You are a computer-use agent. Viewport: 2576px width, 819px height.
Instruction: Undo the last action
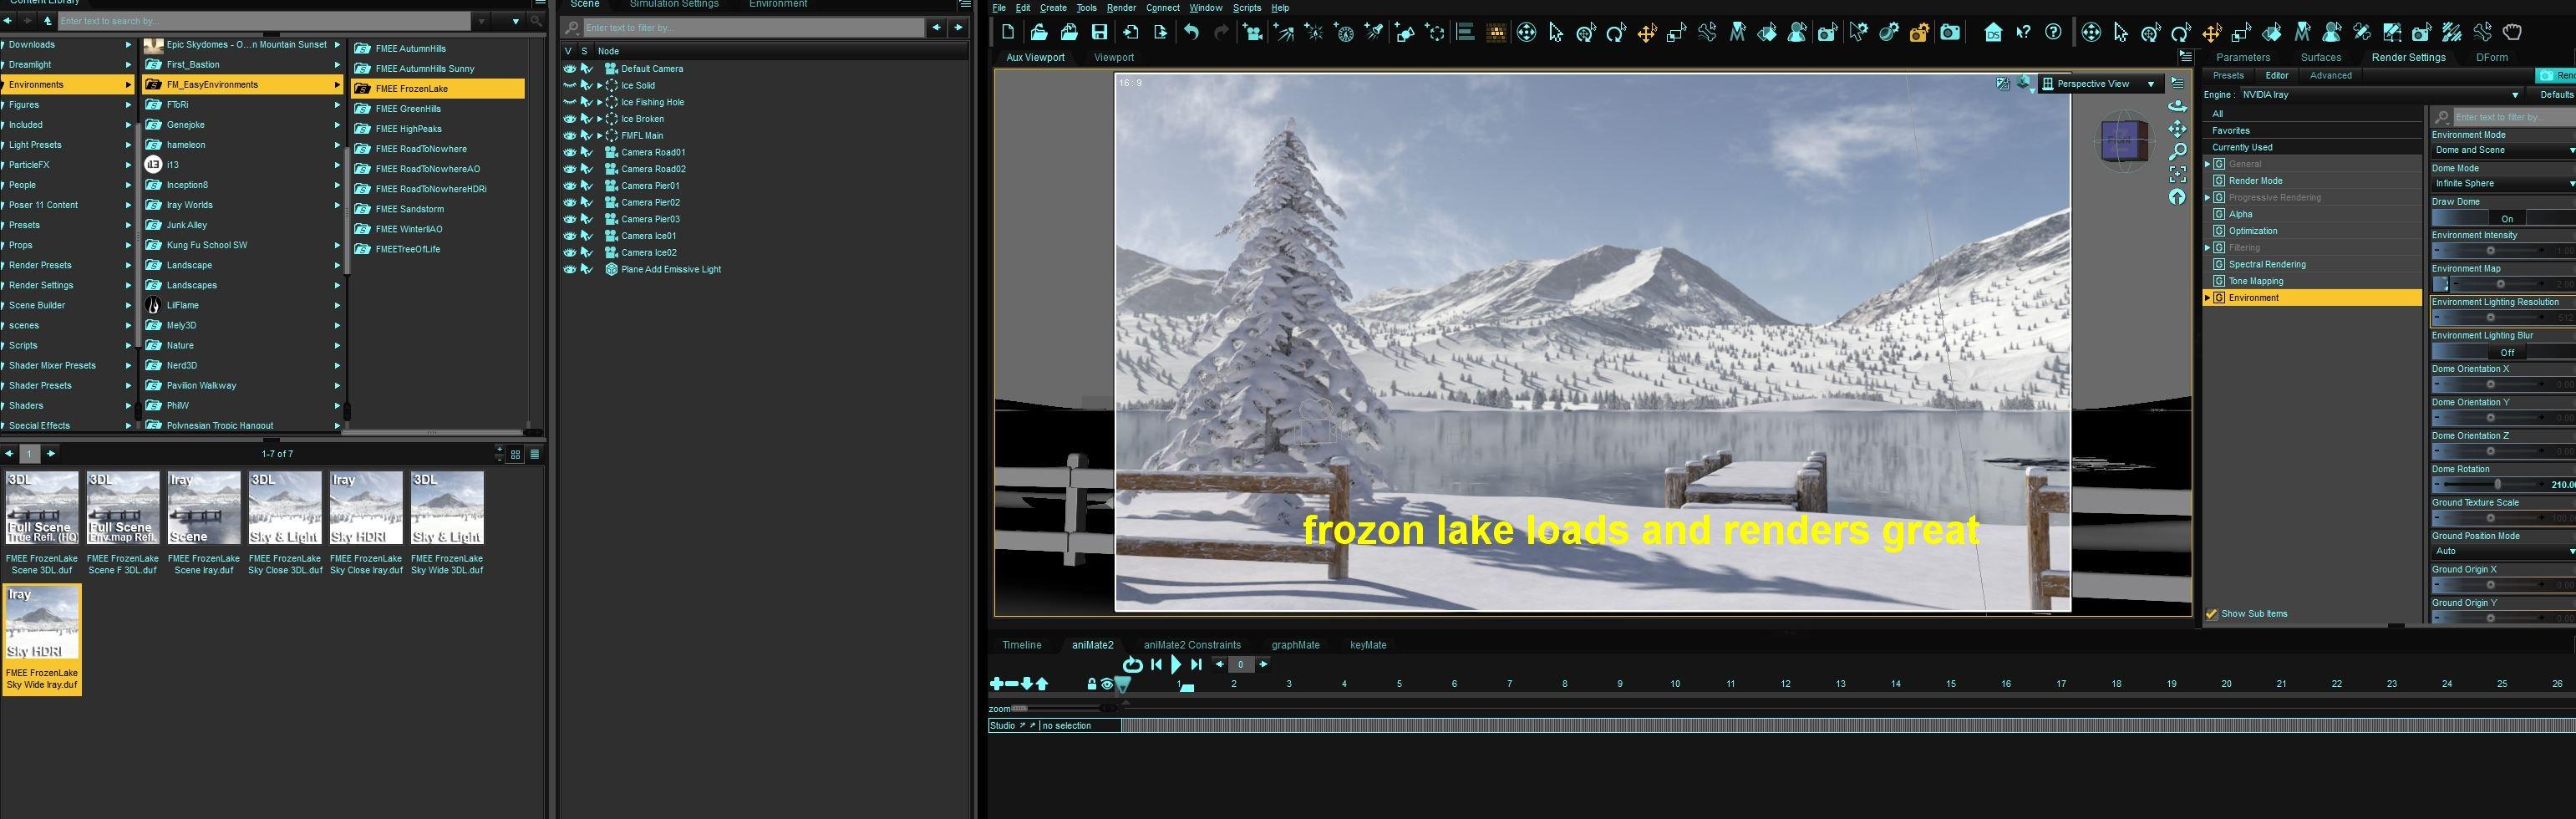tap(1192, 32)
